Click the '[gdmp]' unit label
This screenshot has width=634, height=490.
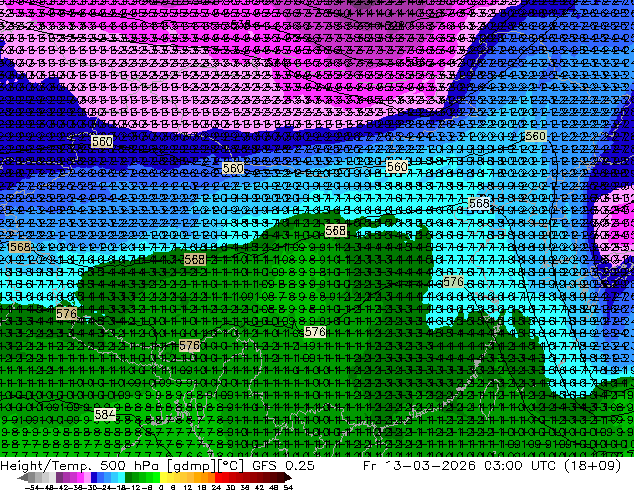[x=190, y=466]
